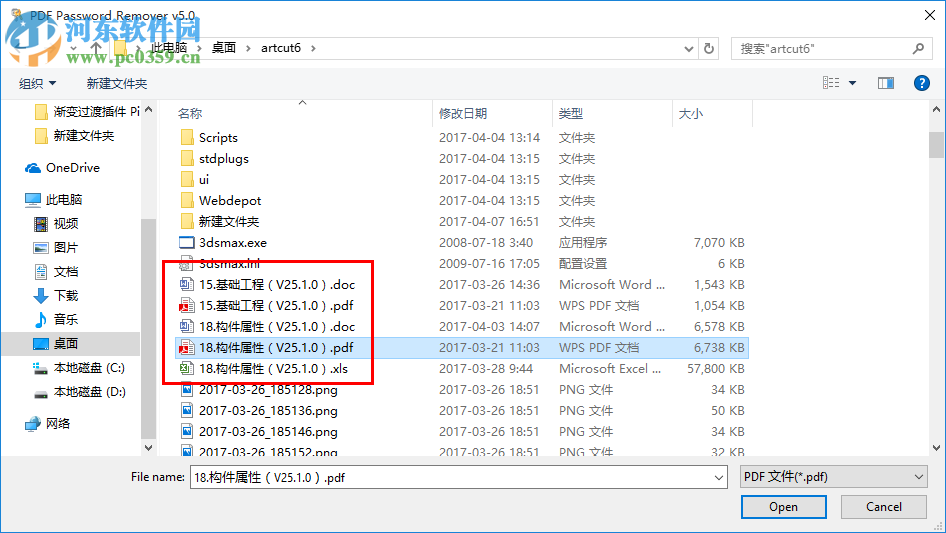Toggle the preview pane icon
946x533 pixels.
point(886,83)
